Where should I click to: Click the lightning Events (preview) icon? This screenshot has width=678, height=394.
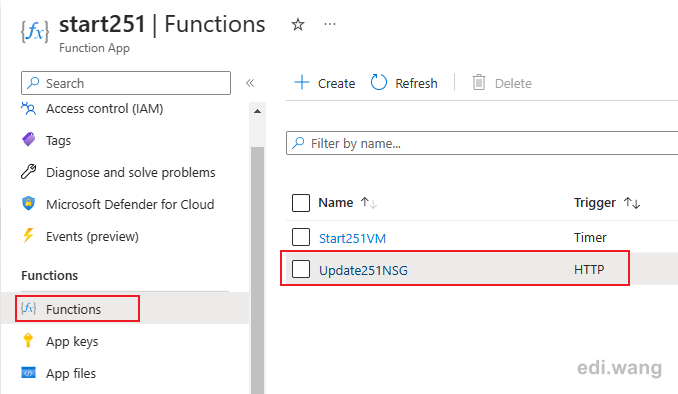[x=29, y=236]
